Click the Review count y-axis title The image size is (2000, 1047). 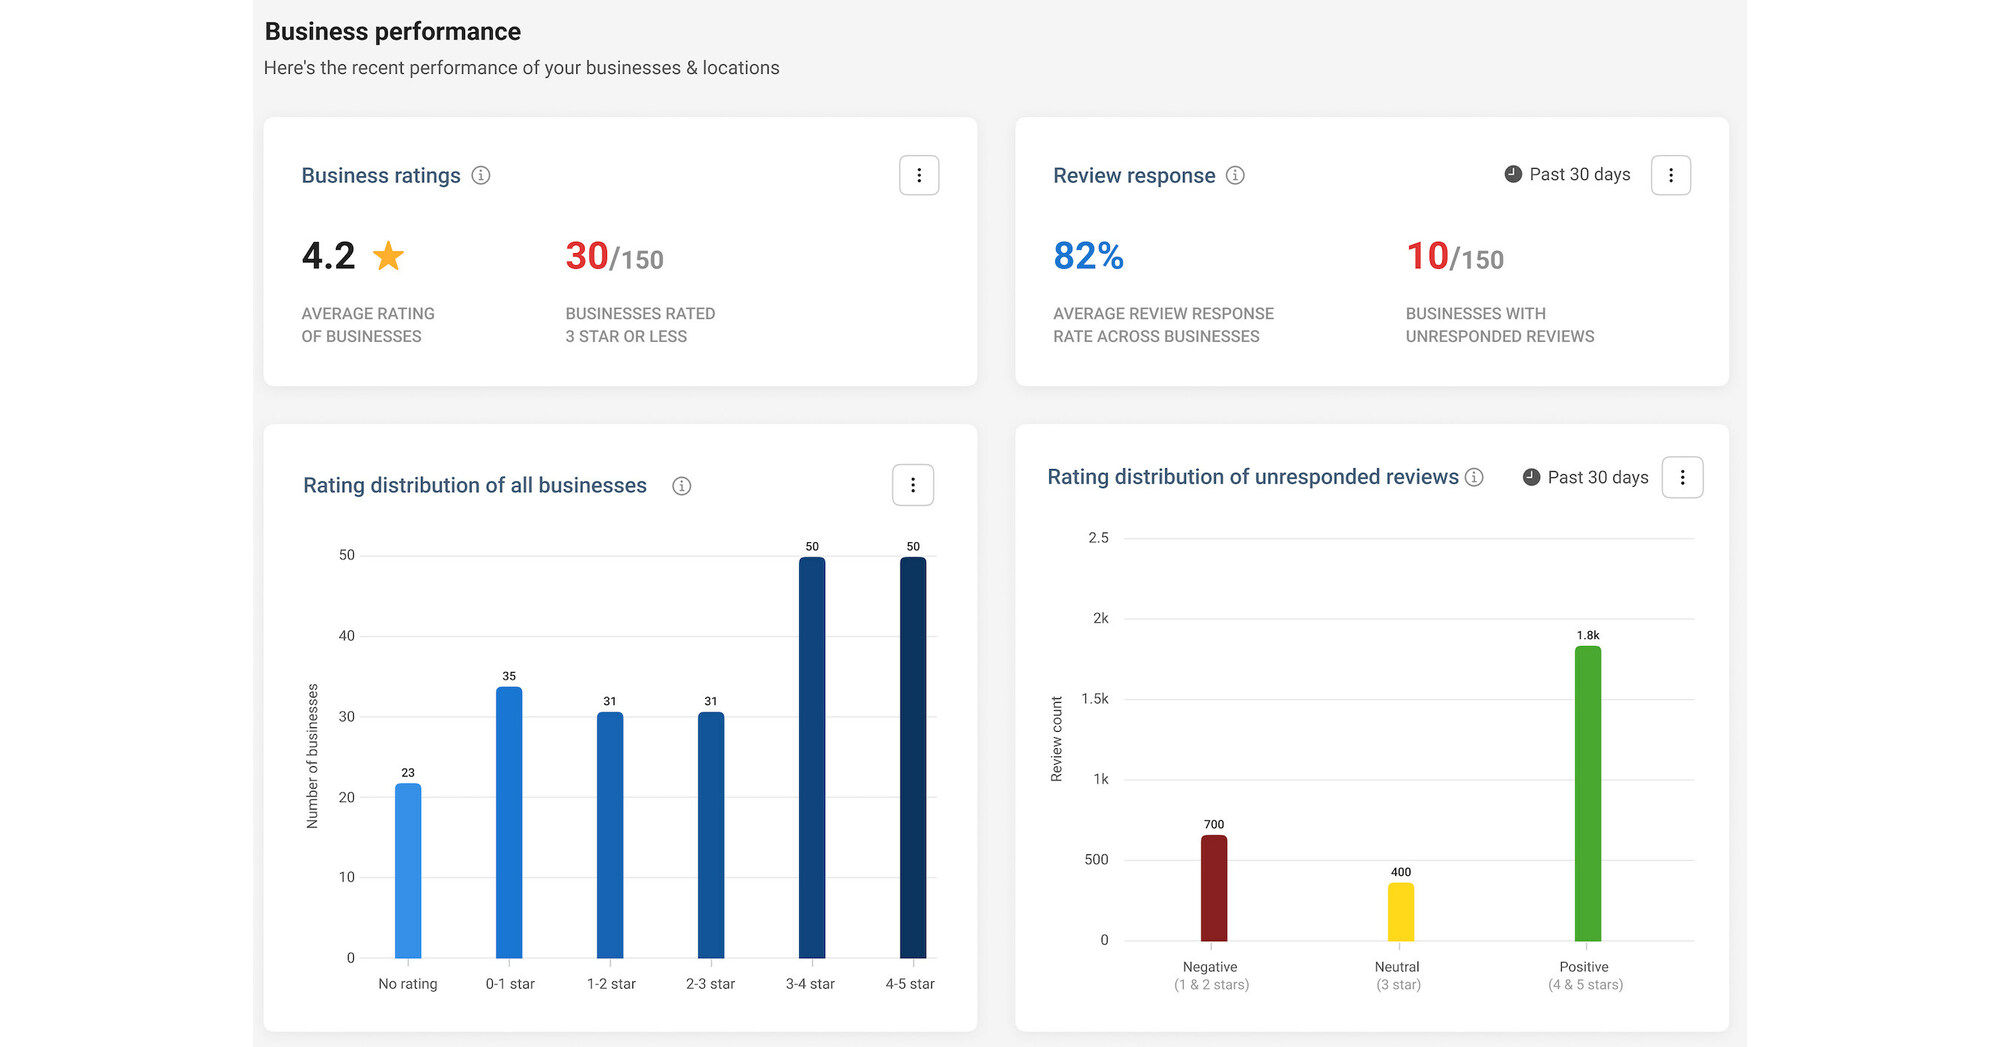(1056, 739)
